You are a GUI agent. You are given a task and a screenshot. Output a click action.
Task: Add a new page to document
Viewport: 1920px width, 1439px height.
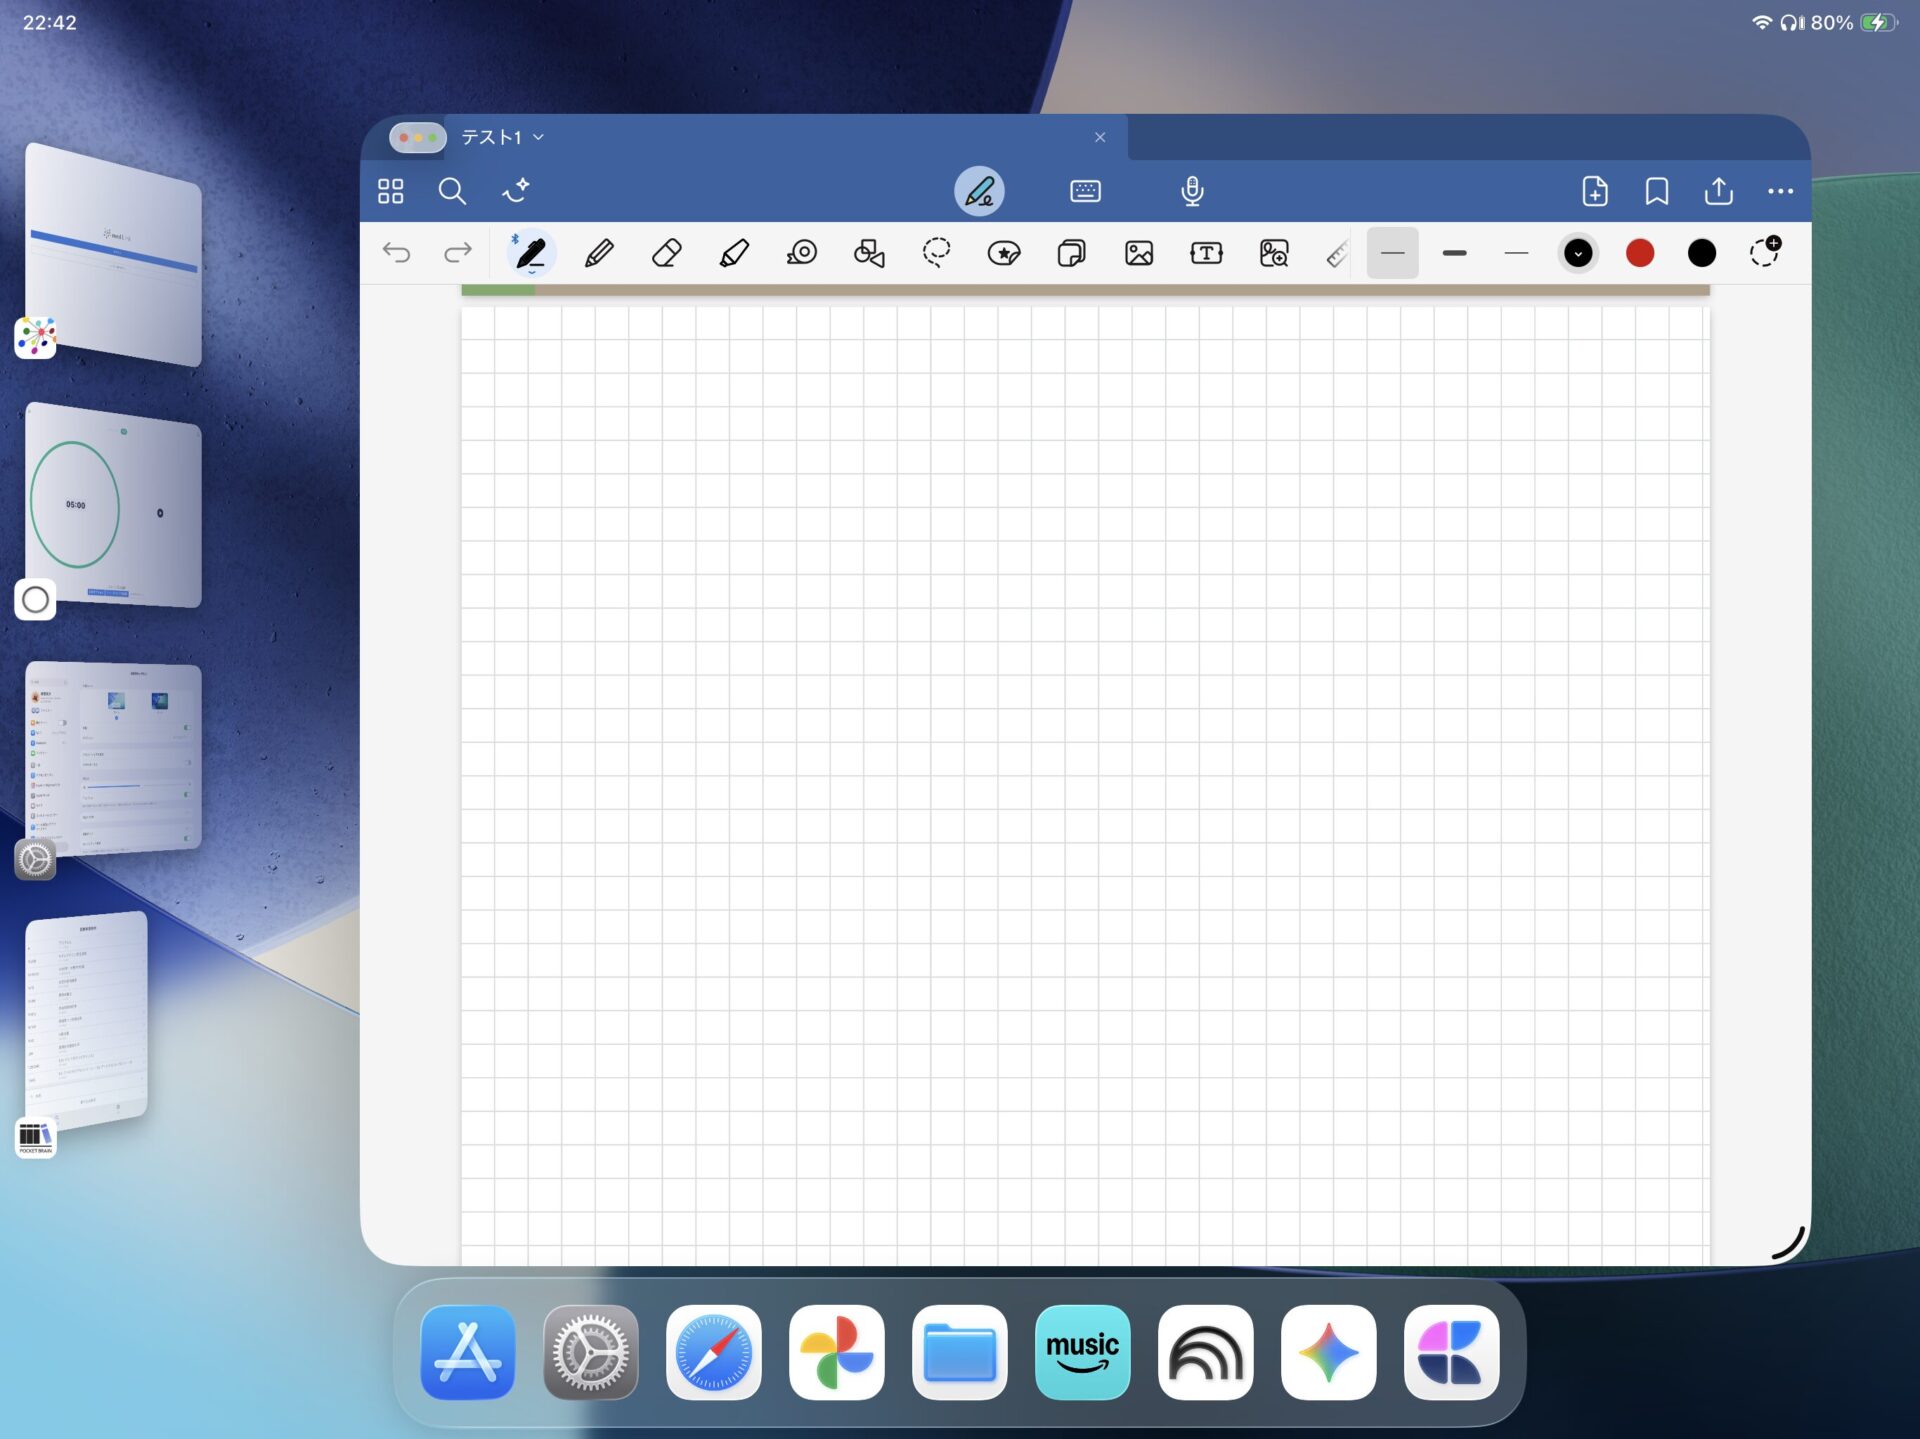coord(1595,191)
